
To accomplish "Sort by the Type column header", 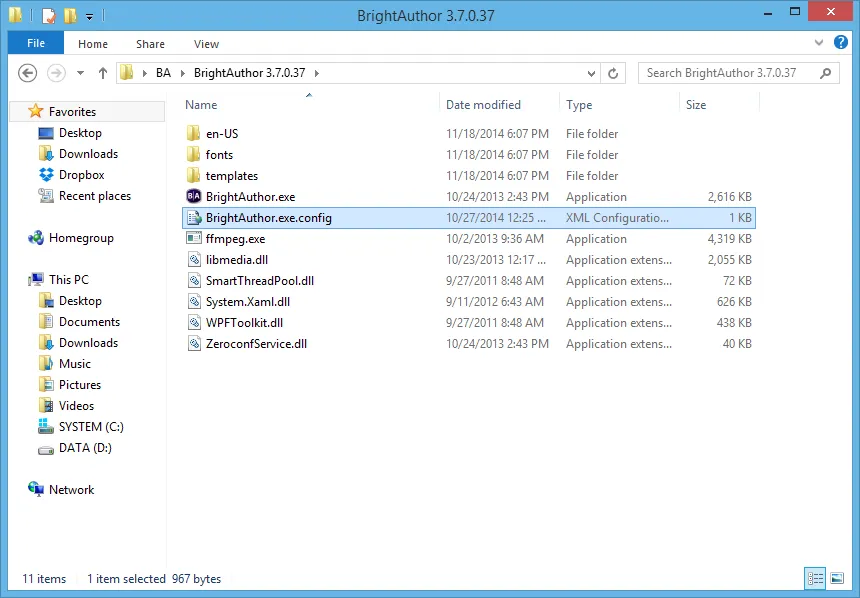I will point(579,105).
